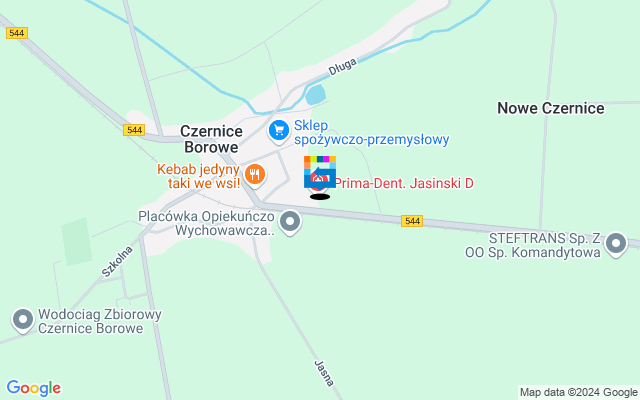Click the 544 road shield near Czernice Borowe

[134, 130]
